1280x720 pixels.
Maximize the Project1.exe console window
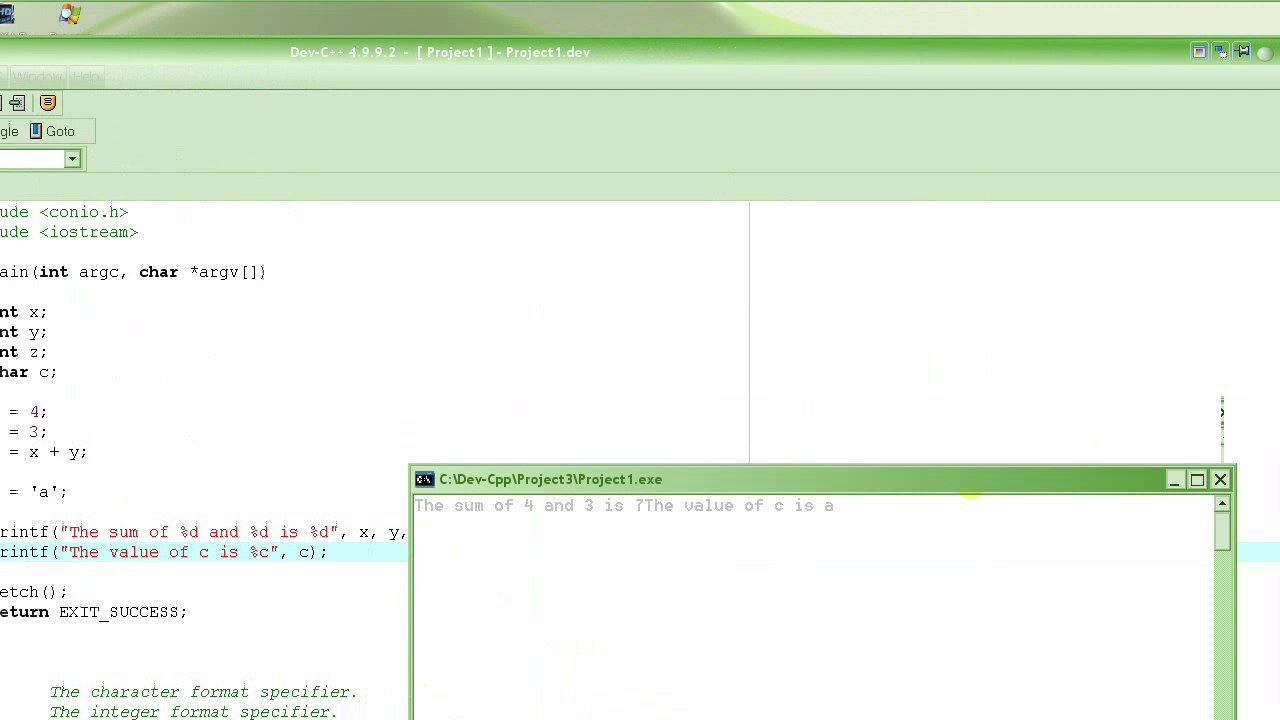[x=1197, y=480]
